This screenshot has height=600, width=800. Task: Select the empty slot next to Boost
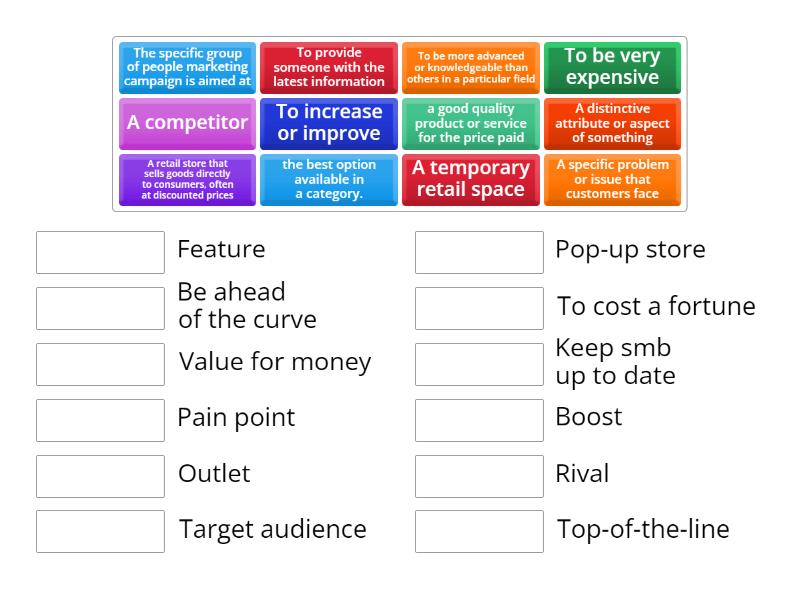pyautogui.click(x=479, y=420)
